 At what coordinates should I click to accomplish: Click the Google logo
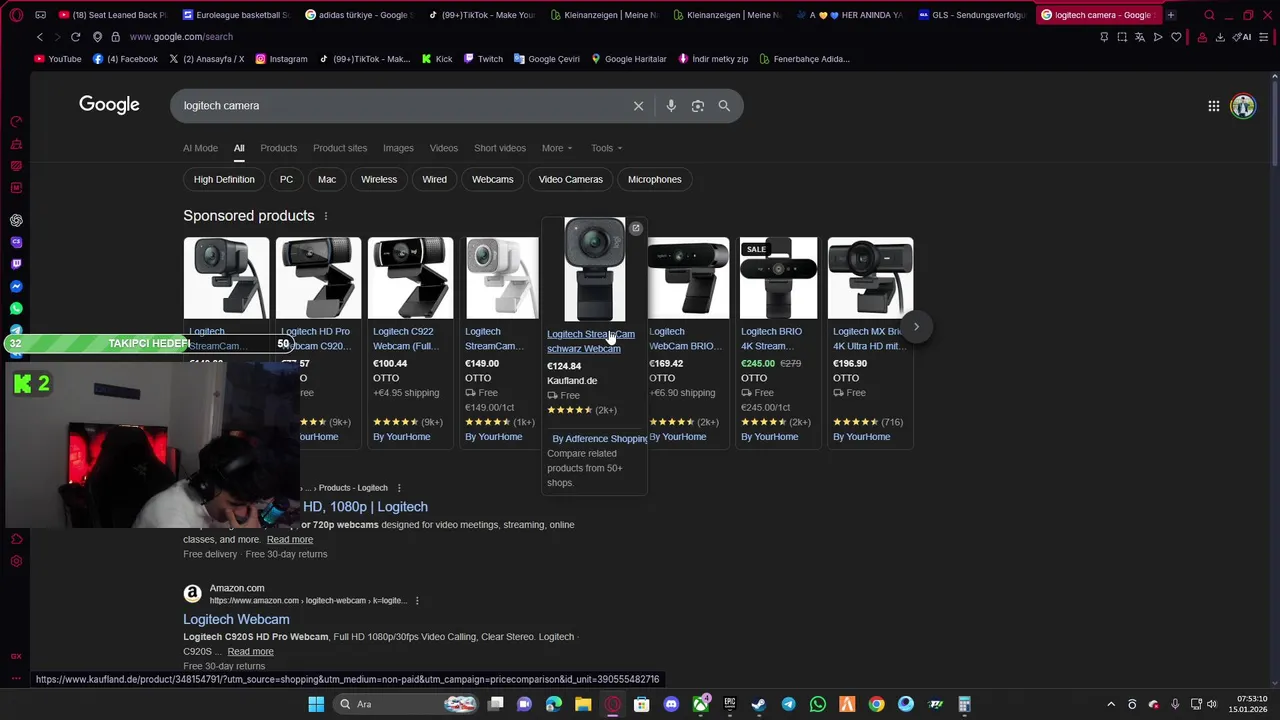(x=109, y=105)
